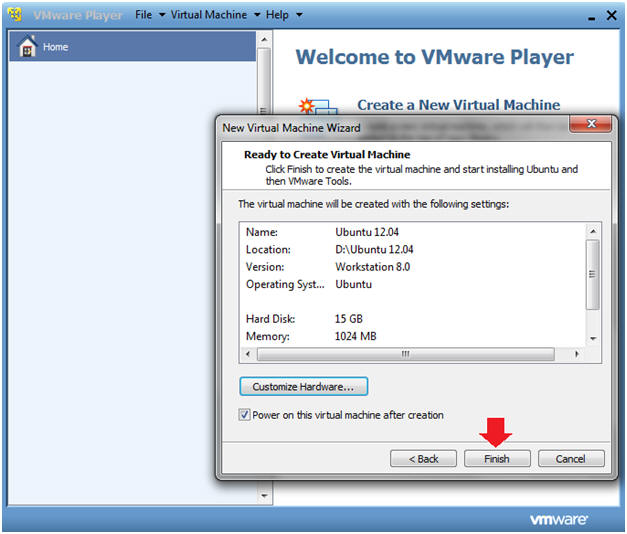
Task: Click settings list scroll-up arrow
Action: coord(593,231)
